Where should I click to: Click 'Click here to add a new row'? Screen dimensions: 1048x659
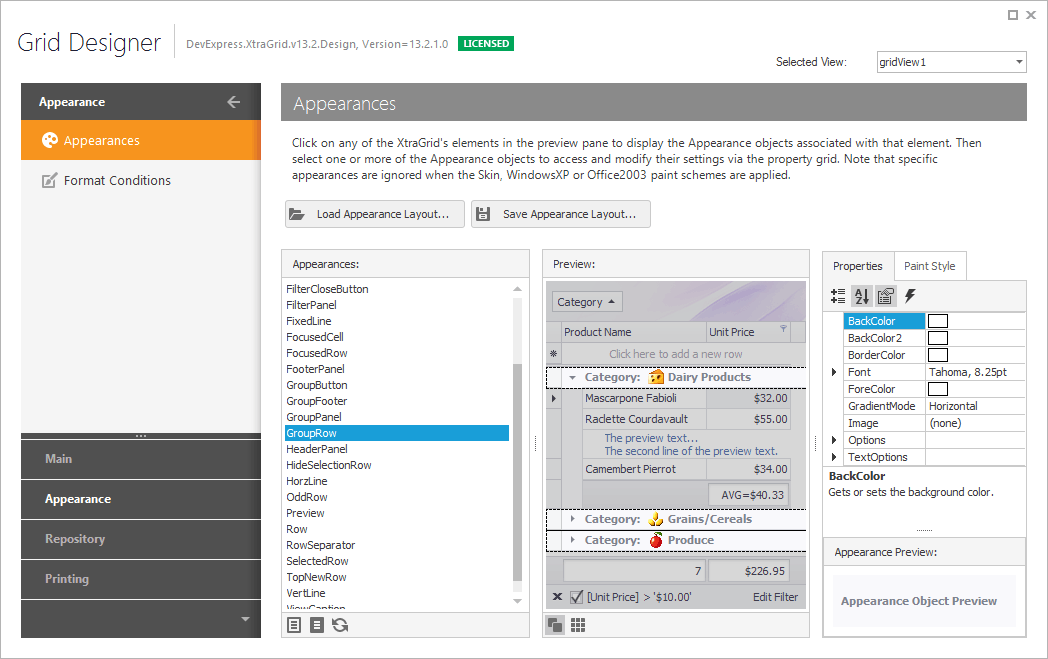tap(676, 354)
